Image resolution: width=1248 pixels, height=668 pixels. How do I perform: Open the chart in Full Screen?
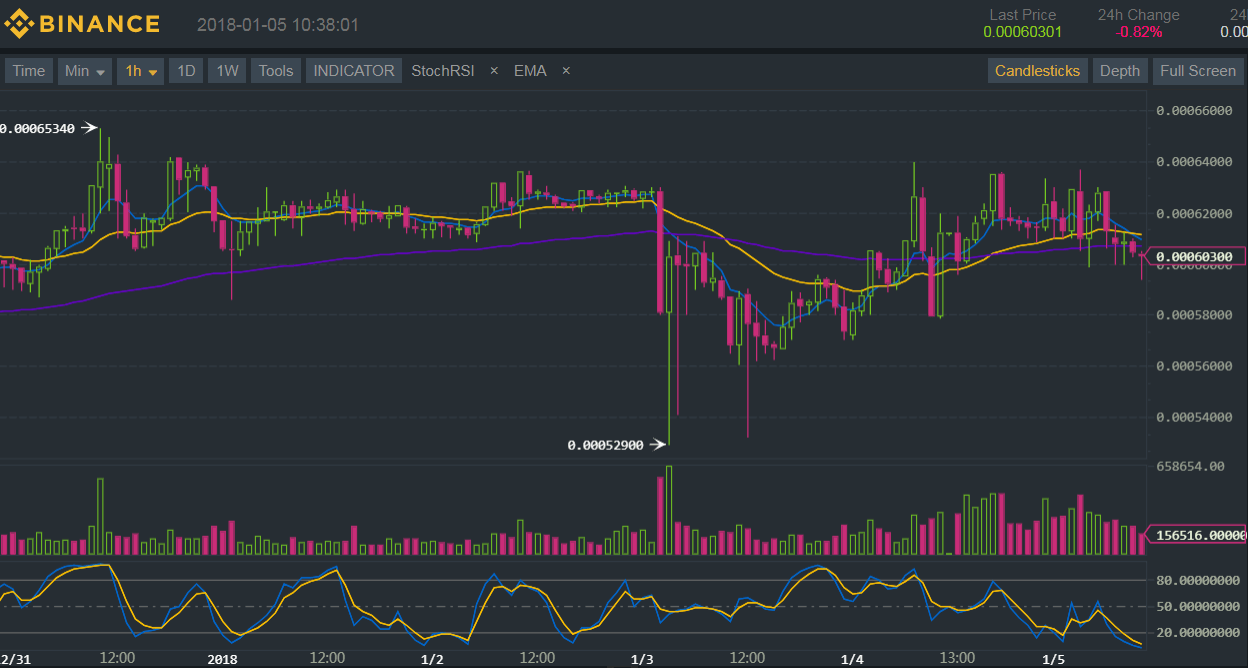click(1198, 71)
